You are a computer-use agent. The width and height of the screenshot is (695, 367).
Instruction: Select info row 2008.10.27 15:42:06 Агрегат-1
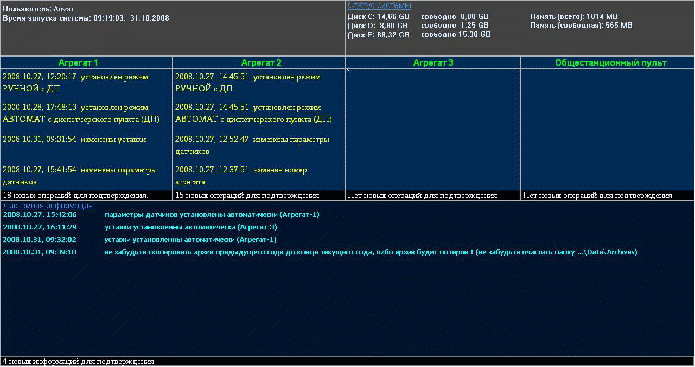[161, 215]
